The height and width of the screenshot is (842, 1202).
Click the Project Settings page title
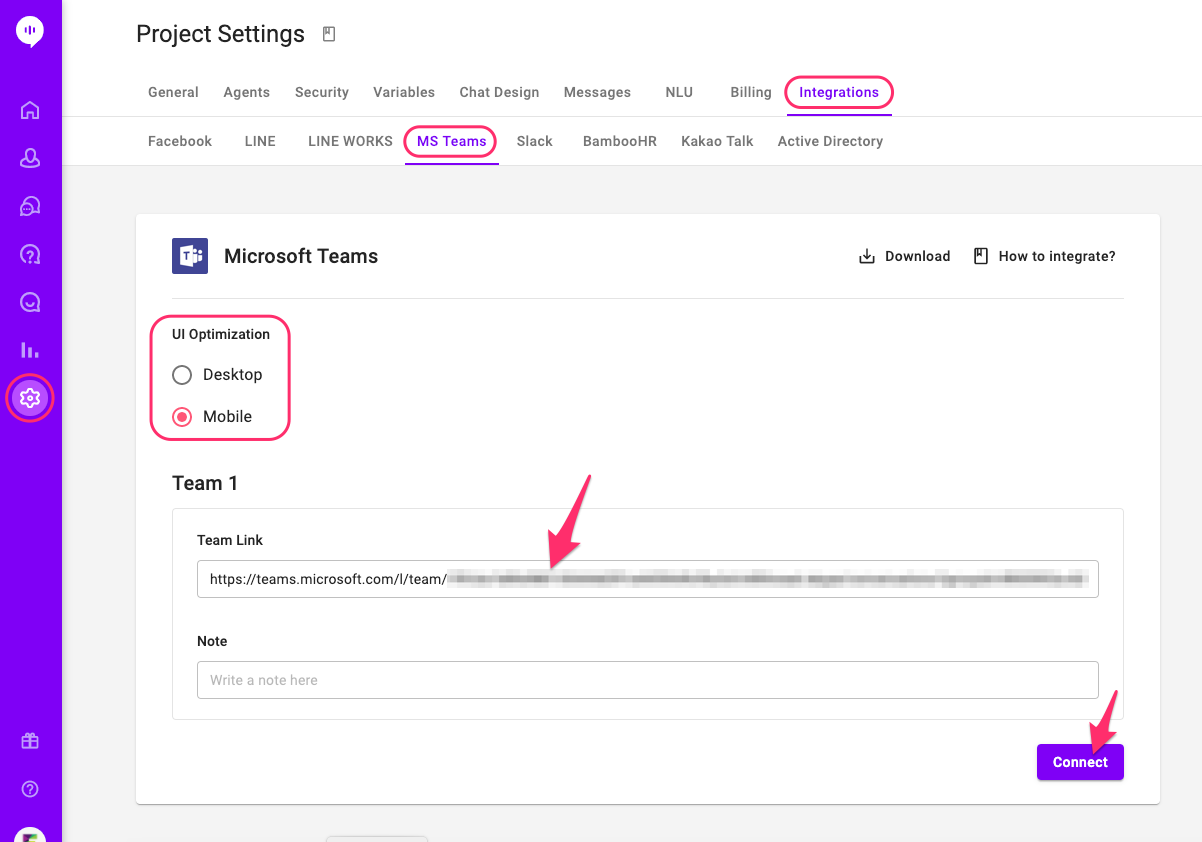click(220, 34)
